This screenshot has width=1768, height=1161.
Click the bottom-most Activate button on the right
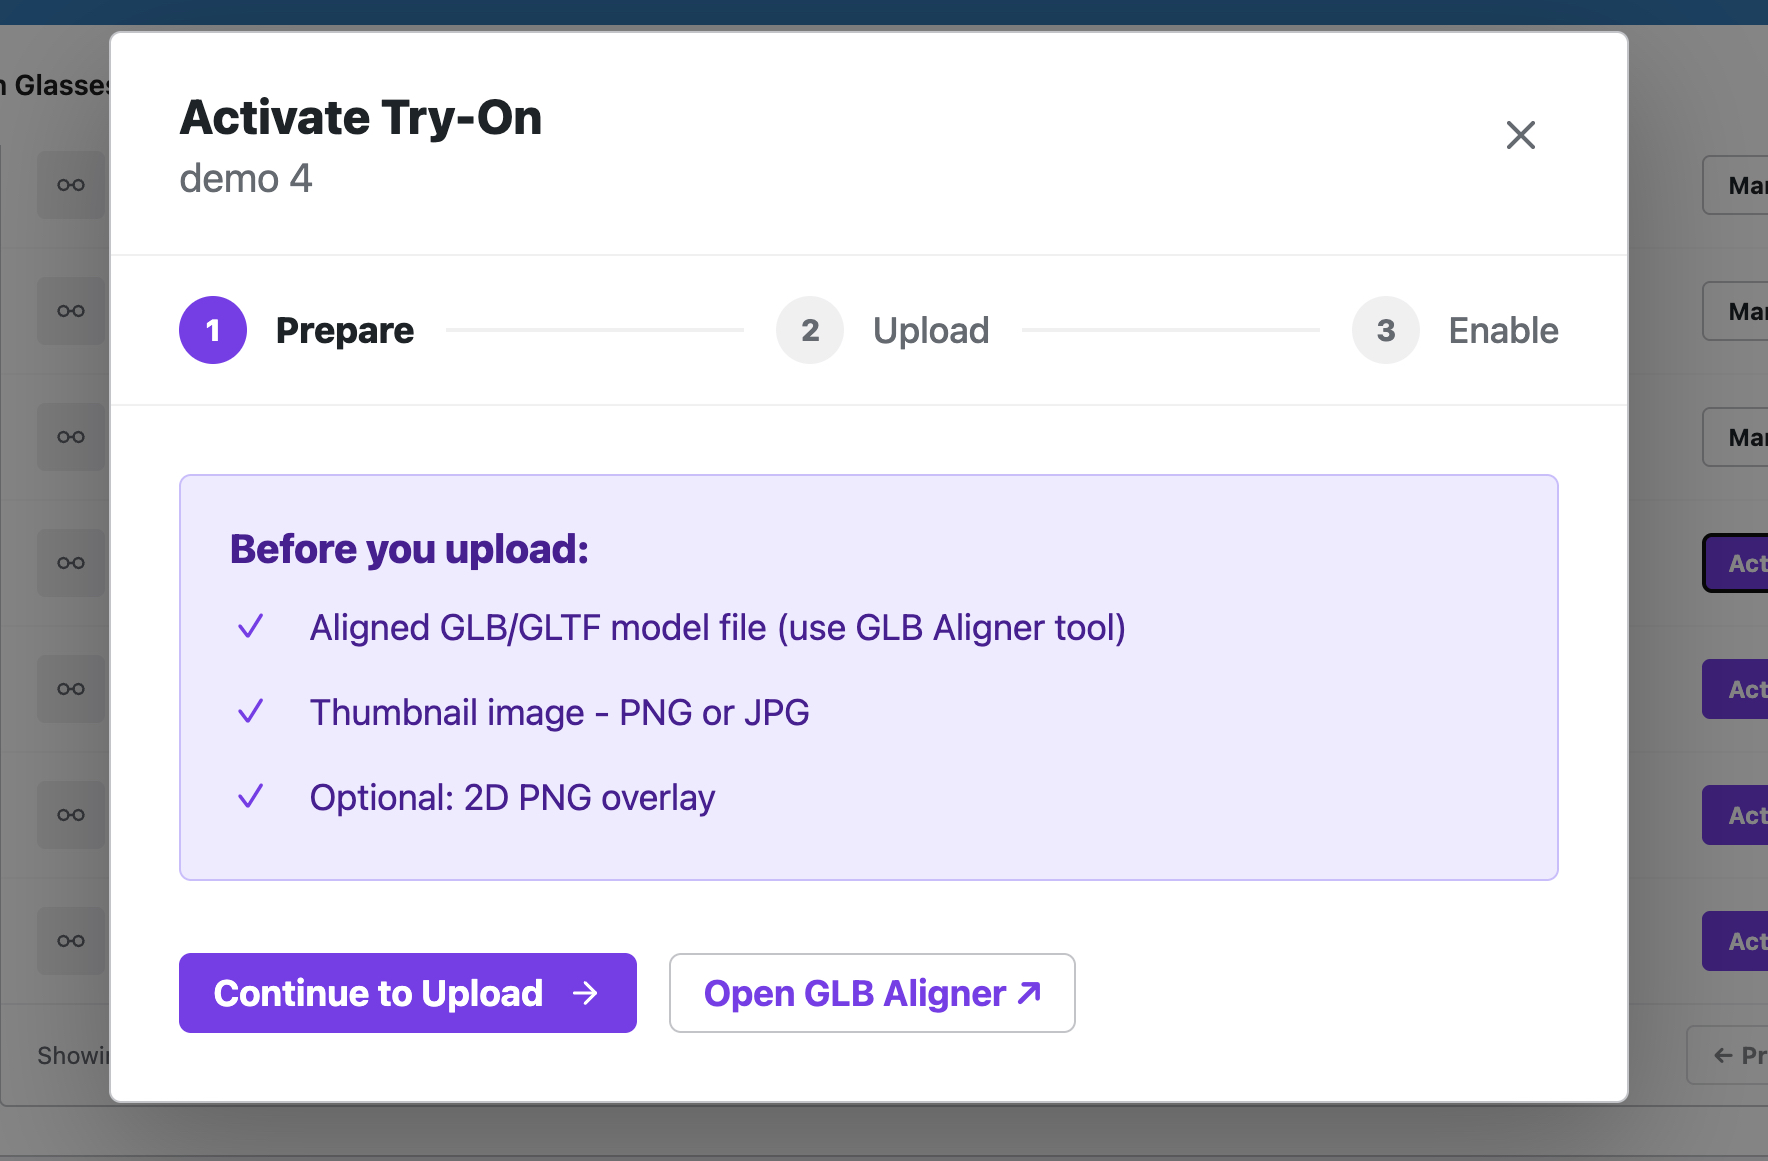(x=1735, y=941)
